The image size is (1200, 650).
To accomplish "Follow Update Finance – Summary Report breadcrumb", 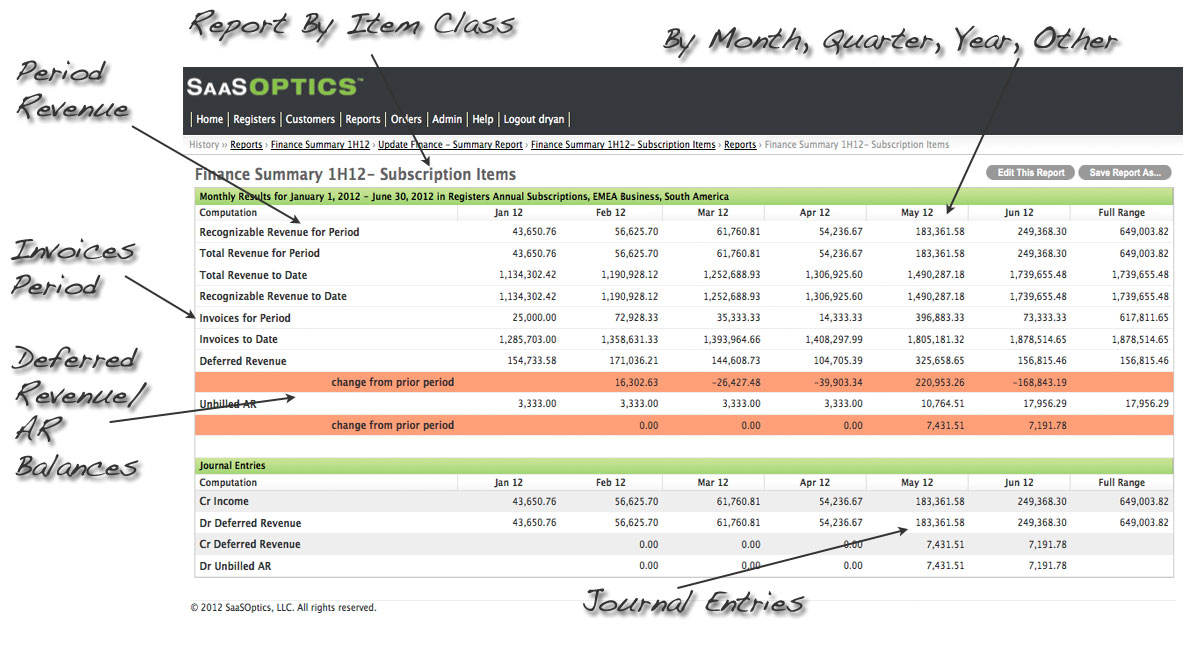I will tap(450, 145).
